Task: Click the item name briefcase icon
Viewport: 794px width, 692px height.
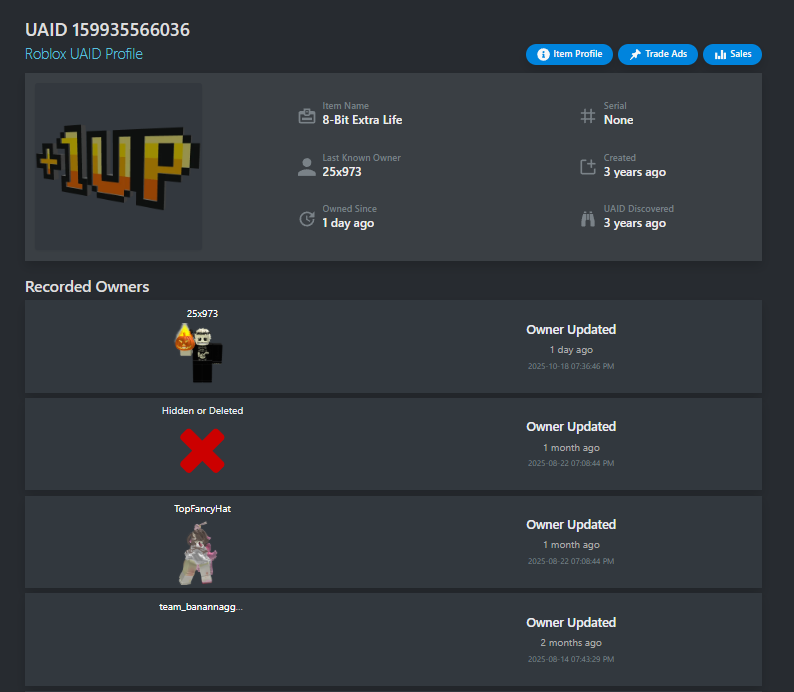Action: tap(306, 116)
